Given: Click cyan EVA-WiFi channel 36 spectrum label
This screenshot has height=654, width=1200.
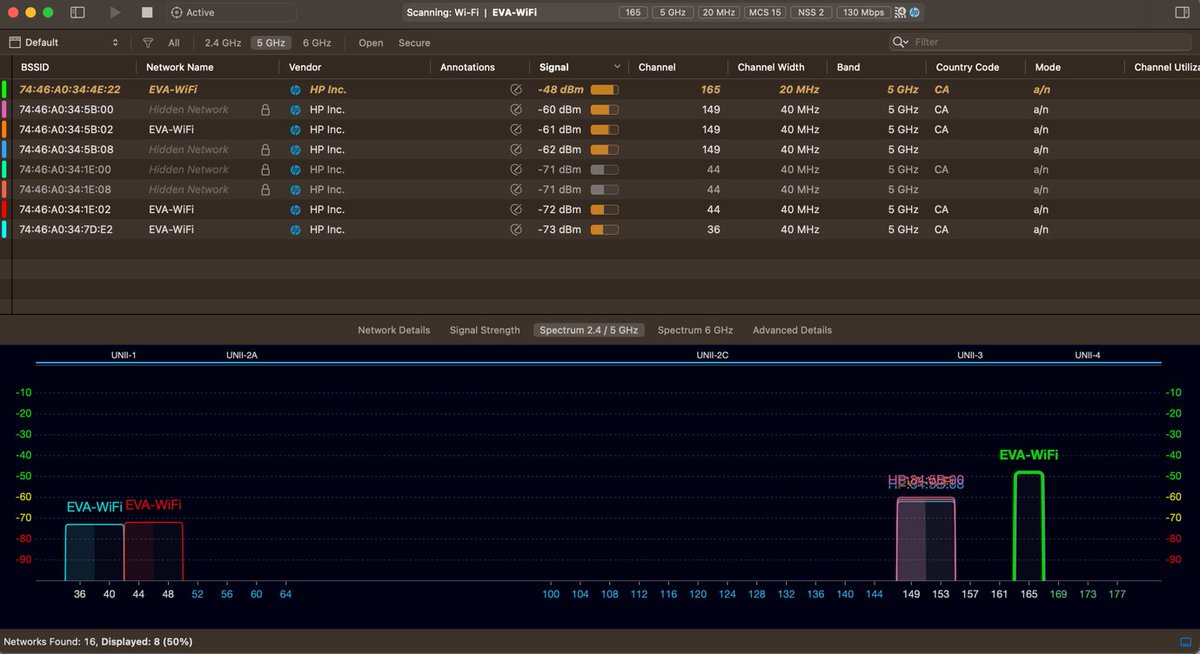Looking at the screenshot, I should pyautogui.click(x=95, y=507).
